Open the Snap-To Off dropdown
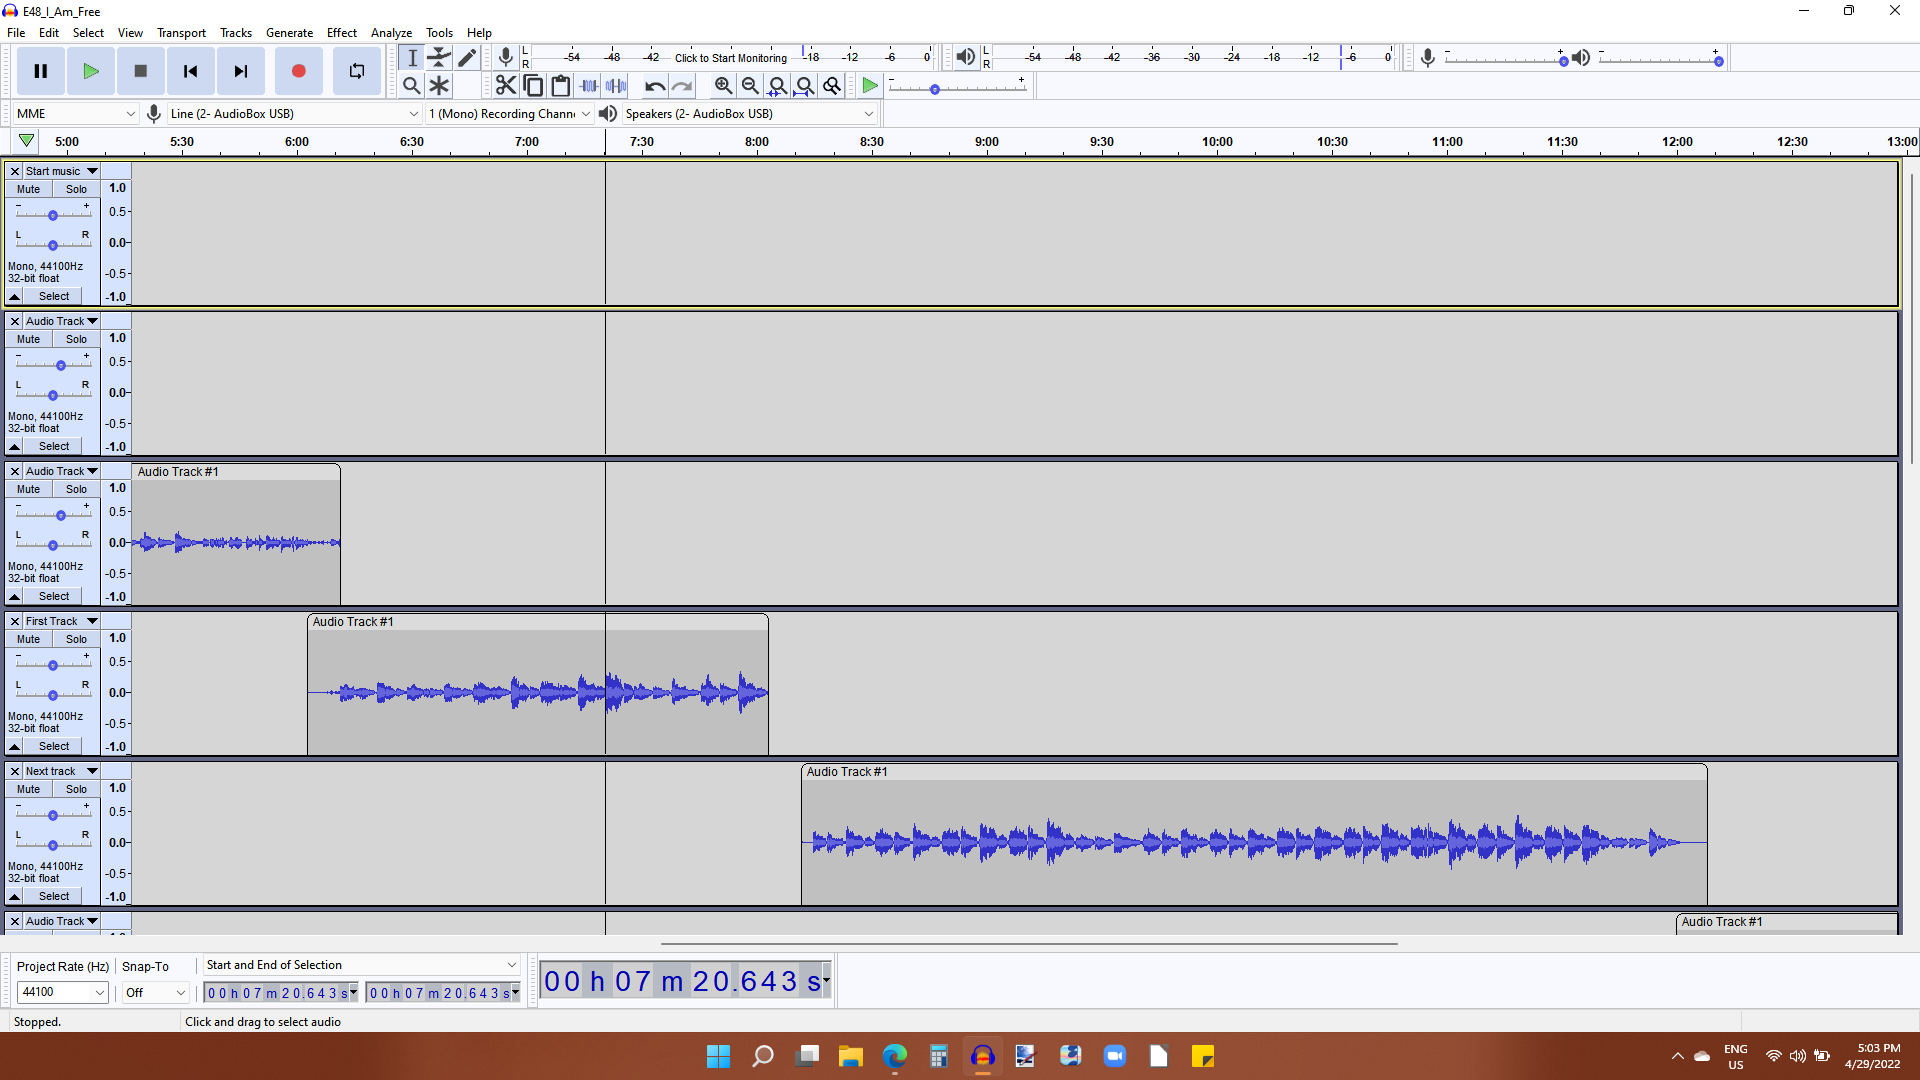This screenshot has height=1080, width=1920. (x=155, y=992)
